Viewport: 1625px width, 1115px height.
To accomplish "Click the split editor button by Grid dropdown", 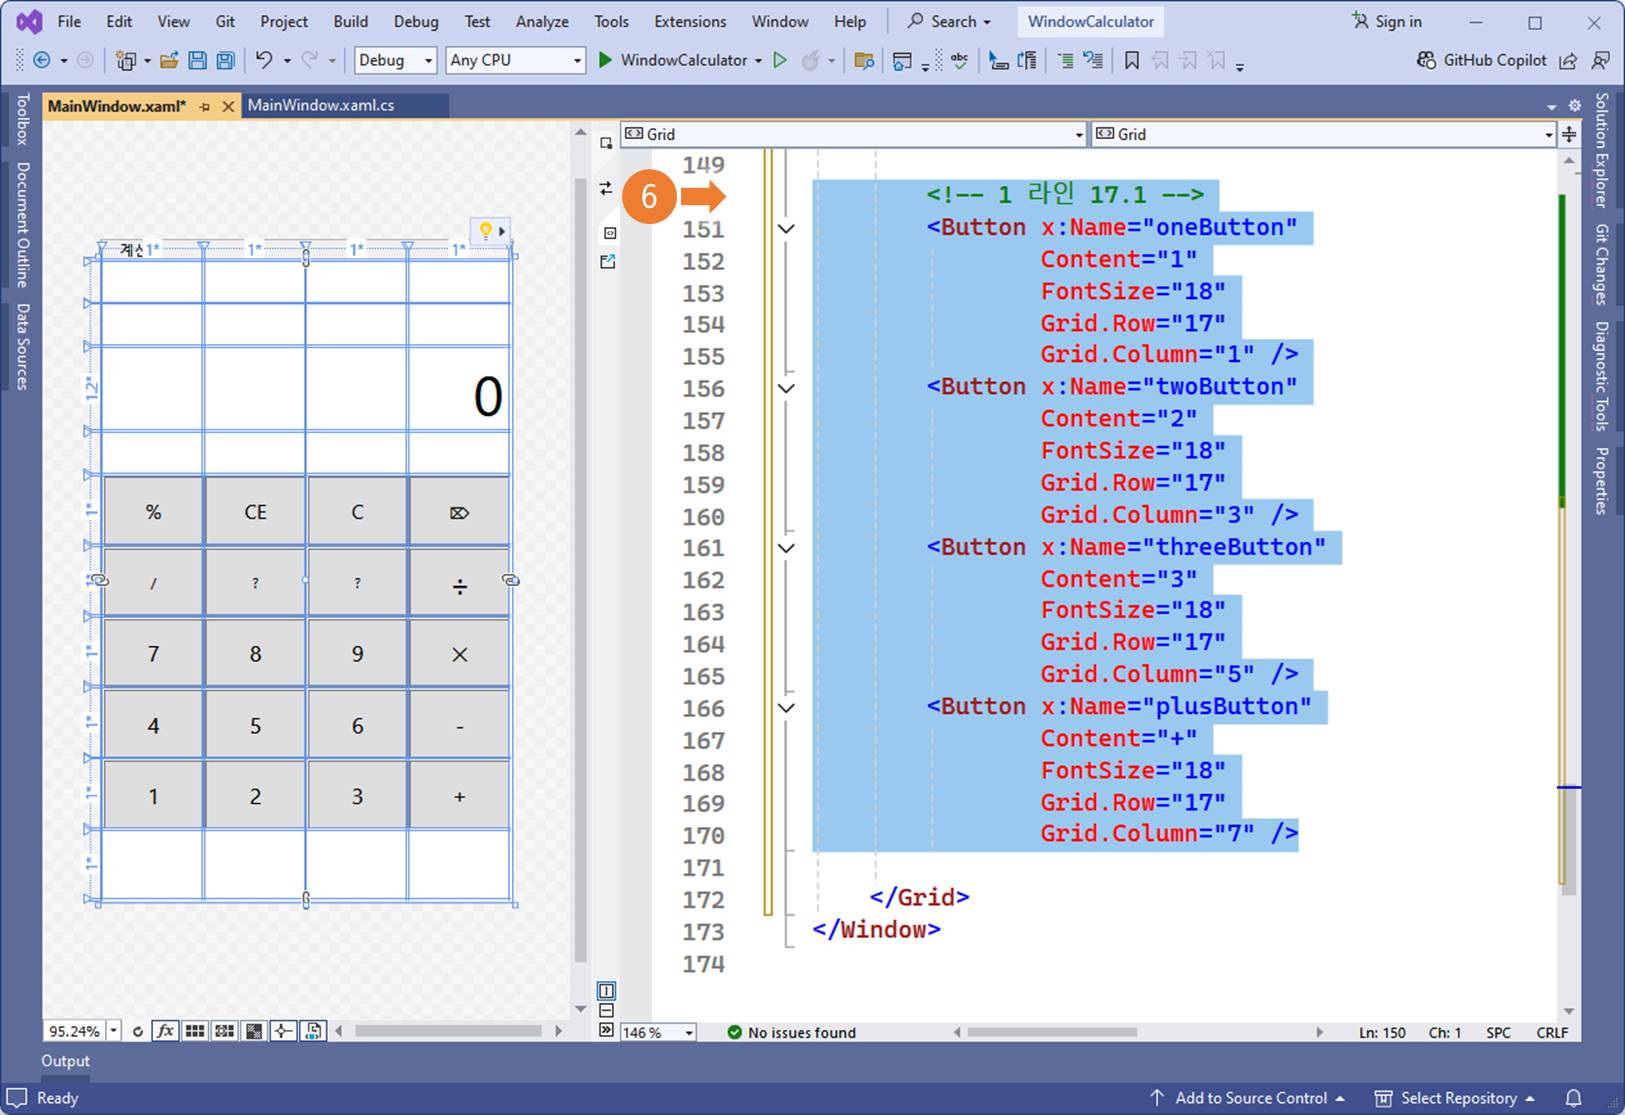I will coord(1569,134).
